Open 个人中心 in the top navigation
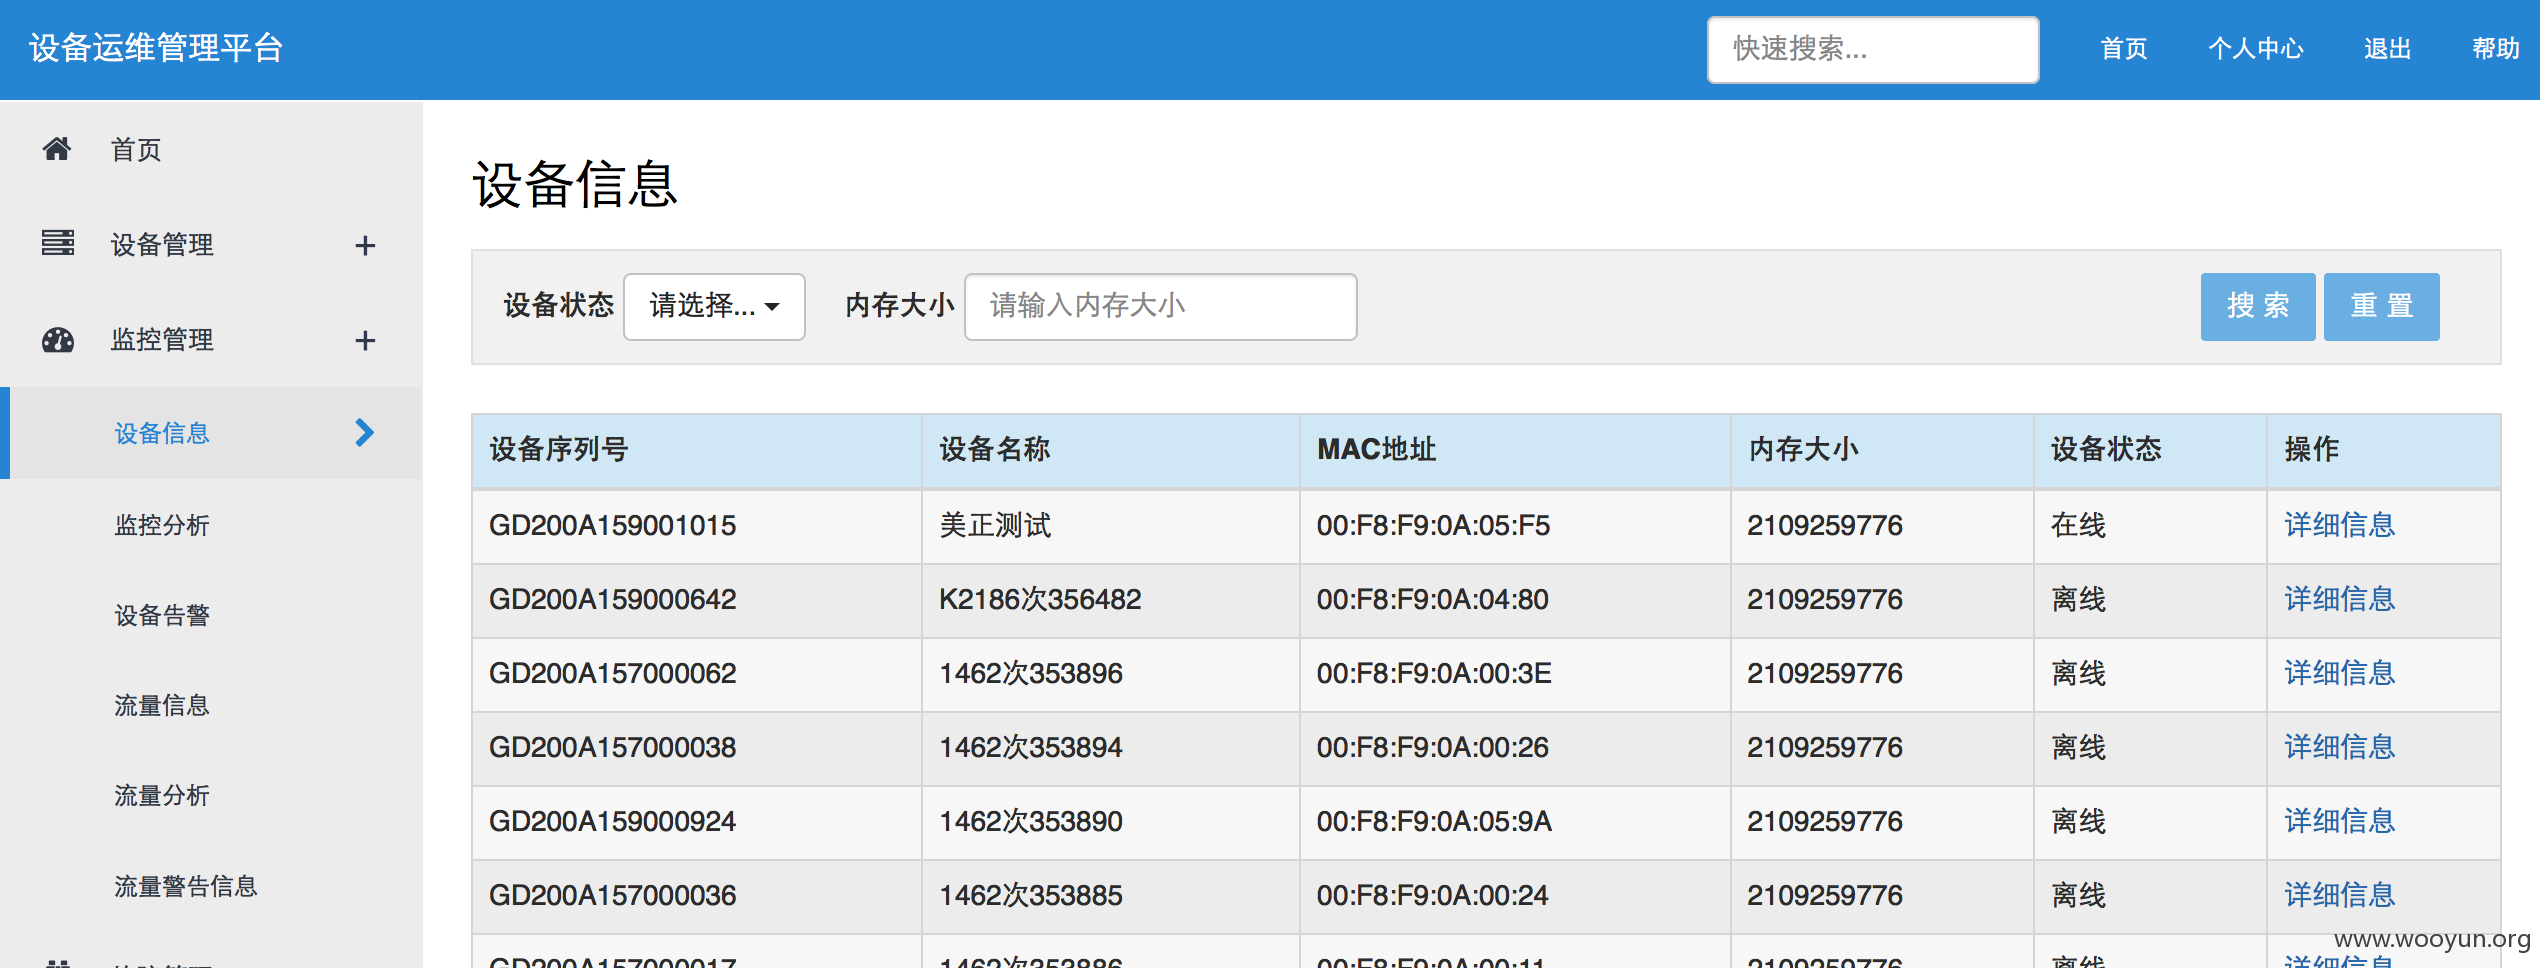 pos(2256,49)
